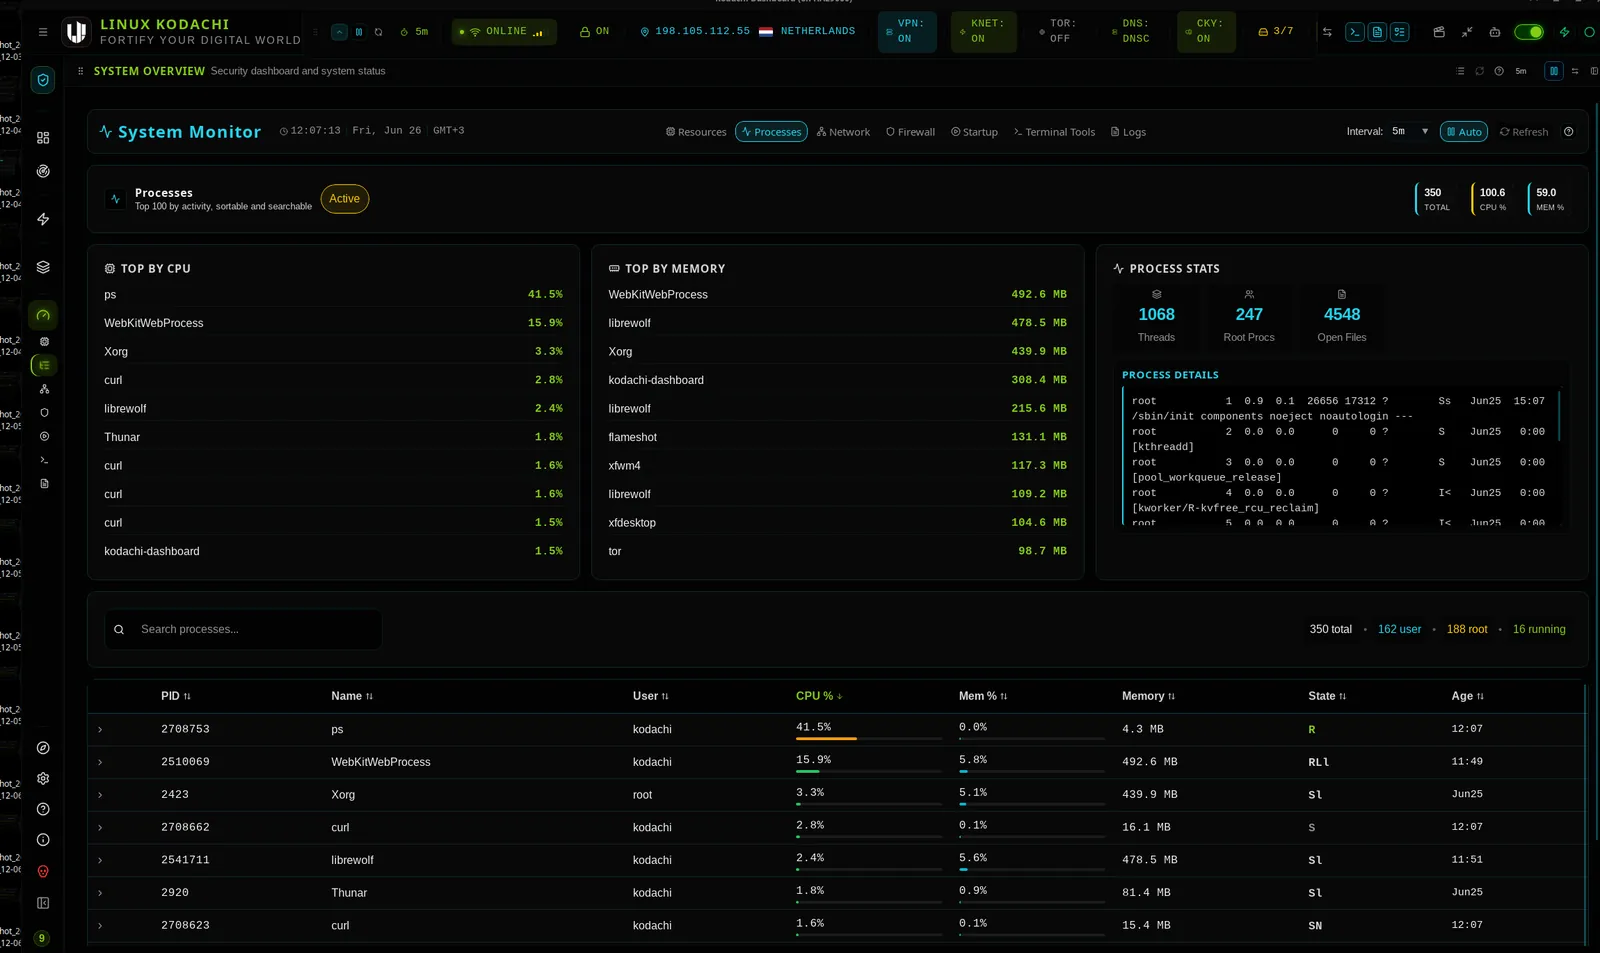This screenshot has height=953, width=1600.
Task: Open help icon at System Monitor right edge
Action: (1569, 132)
